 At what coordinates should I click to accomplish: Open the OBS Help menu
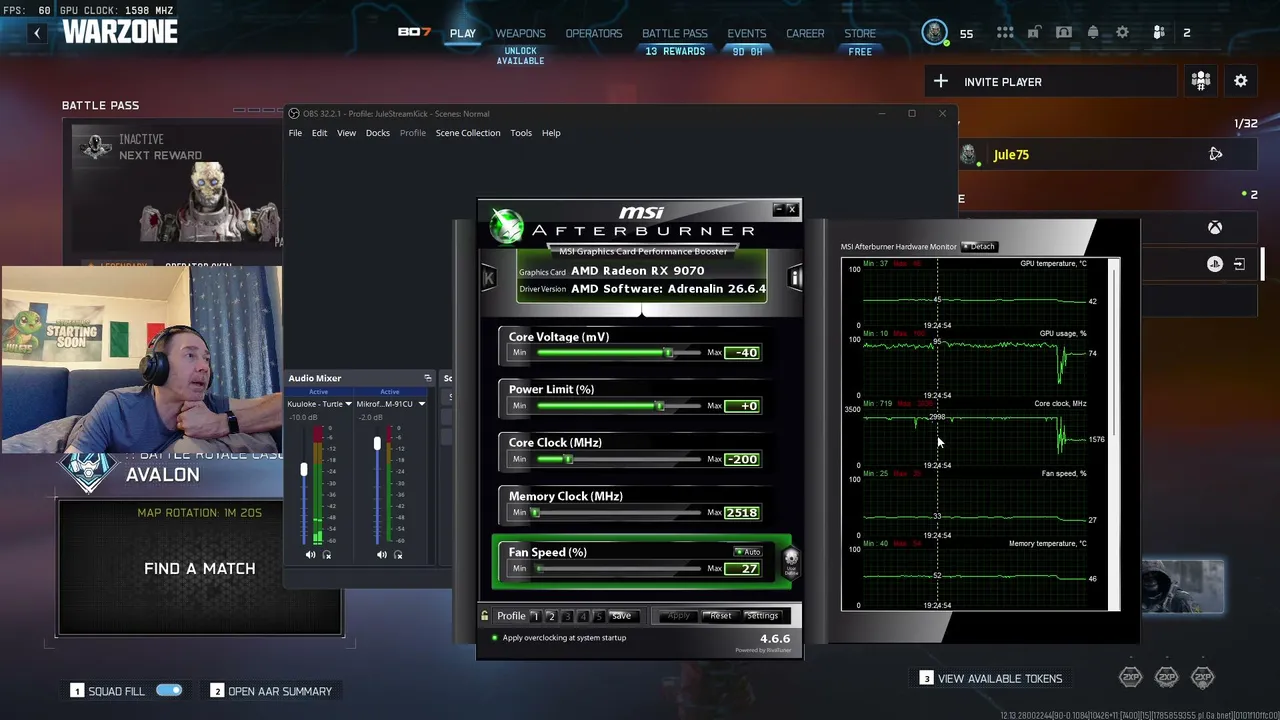(551, 133)
